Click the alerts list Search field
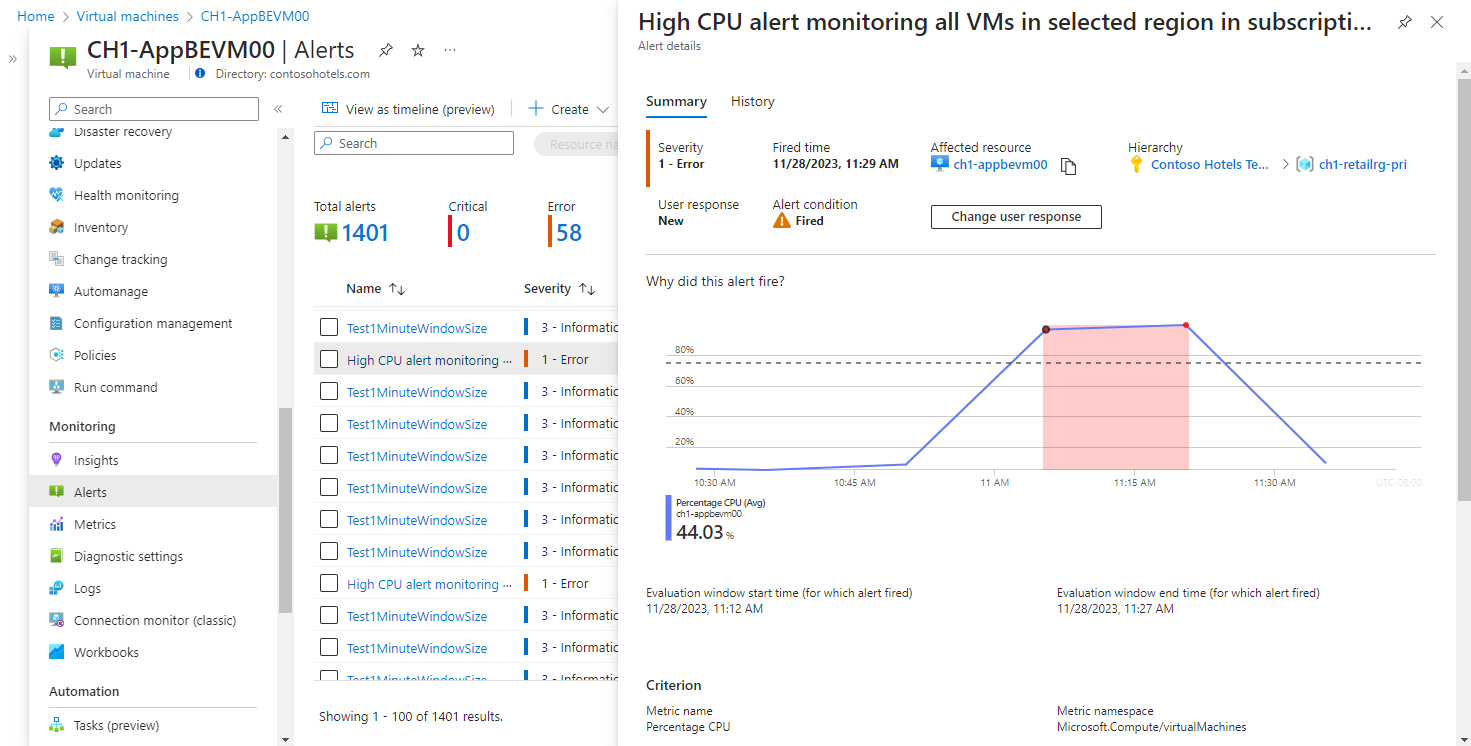1471x746 pixels. pyautogui.click(x=414, y=143)
